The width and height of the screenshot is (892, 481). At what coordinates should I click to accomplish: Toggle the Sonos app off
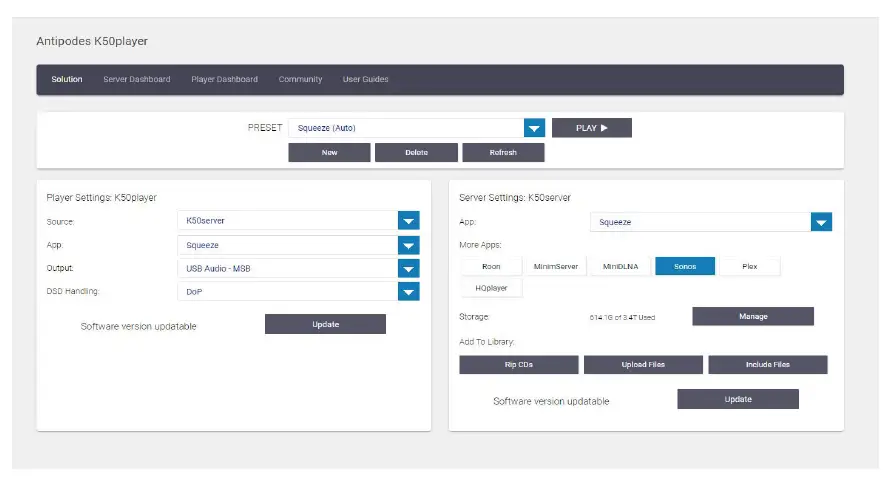[x=685, y=266]
